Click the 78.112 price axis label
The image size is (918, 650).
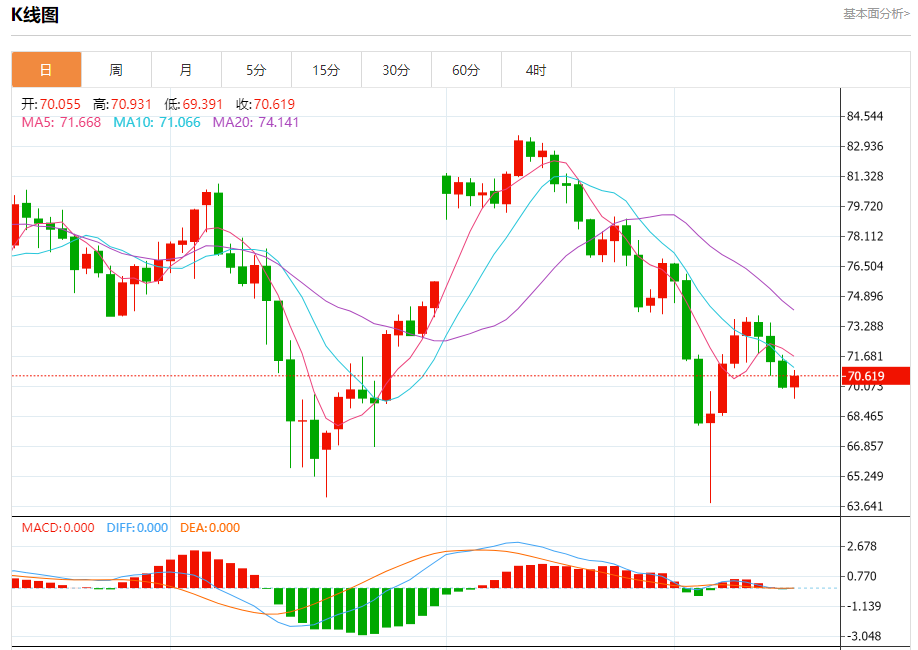click(x=865, y=236)
